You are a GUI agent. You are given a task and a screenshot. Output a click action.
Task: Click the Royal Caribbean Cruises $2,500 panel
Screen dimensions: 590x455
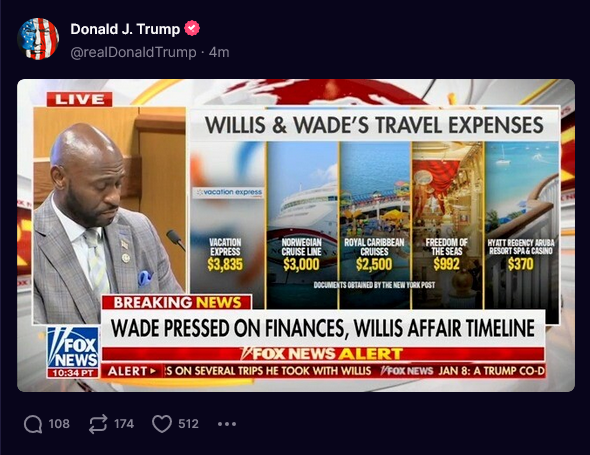[375, 225]
